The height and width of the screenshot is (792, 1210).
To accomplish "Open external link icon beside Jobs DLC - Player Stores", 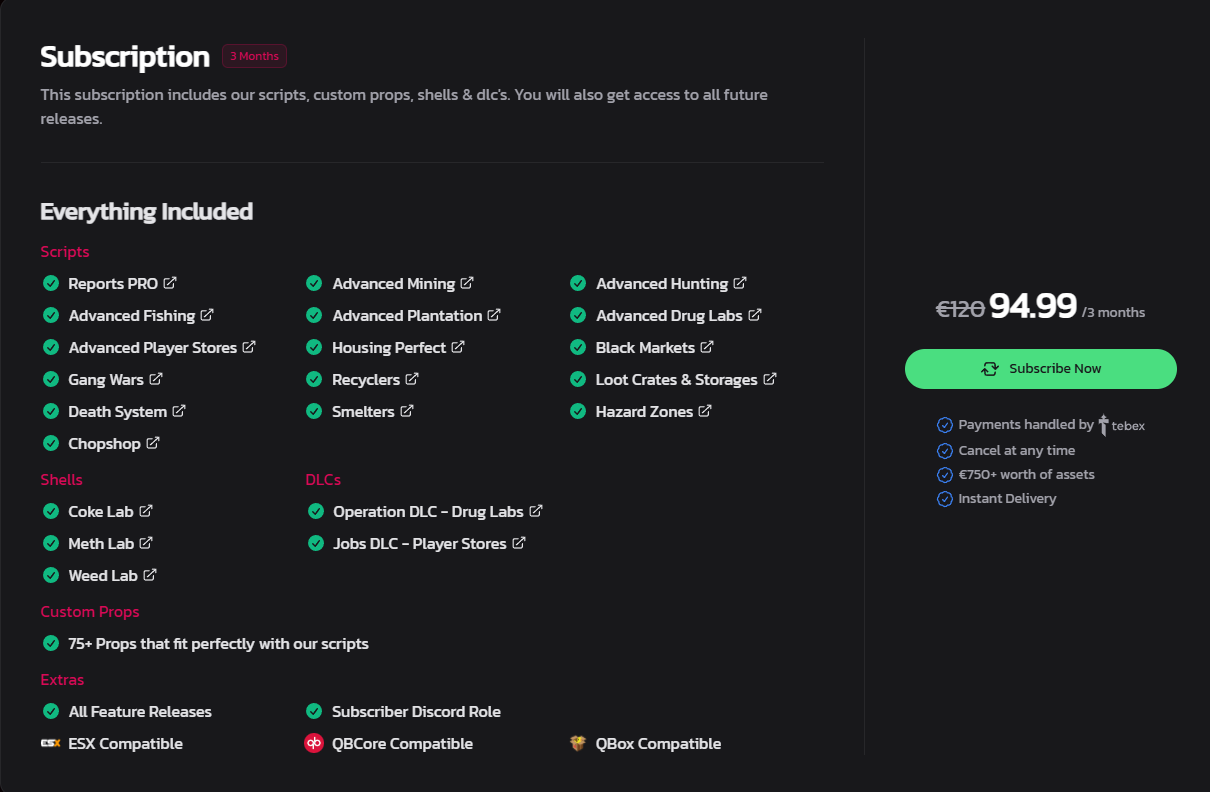I will click(x=519, y=543).
